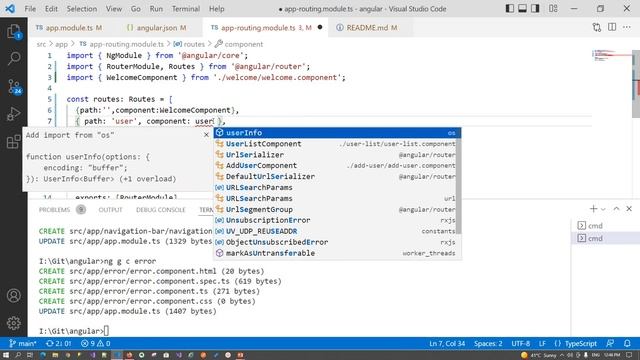
Task: Open the Output panel tab
Action: 110,209
